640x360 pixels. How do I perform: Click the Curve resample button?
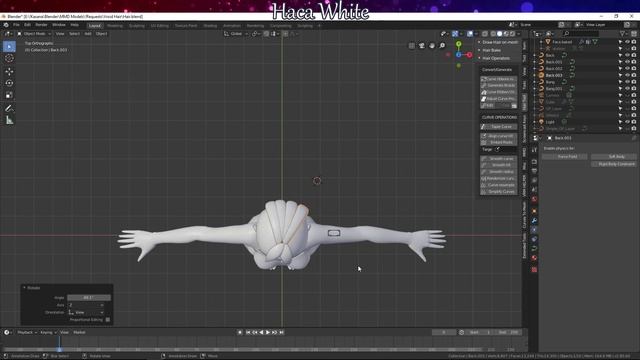pos(499,185)
